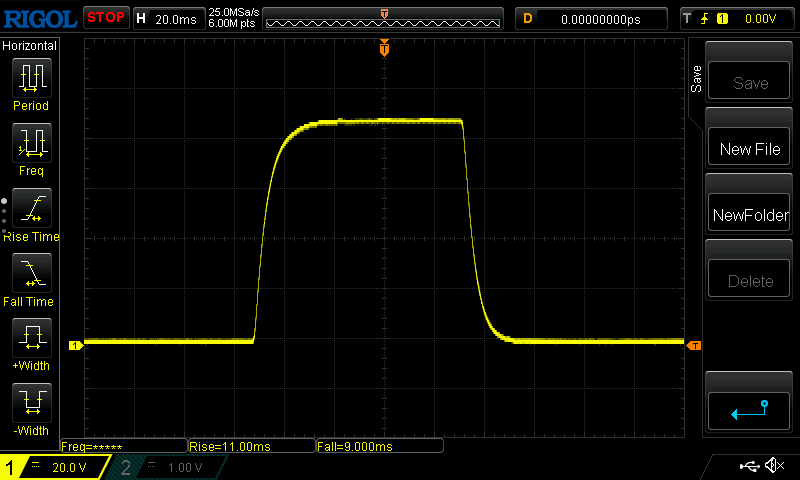Click the RIGOL logo
This screenshot has height=480, width=800.
[x=40, y=19]
